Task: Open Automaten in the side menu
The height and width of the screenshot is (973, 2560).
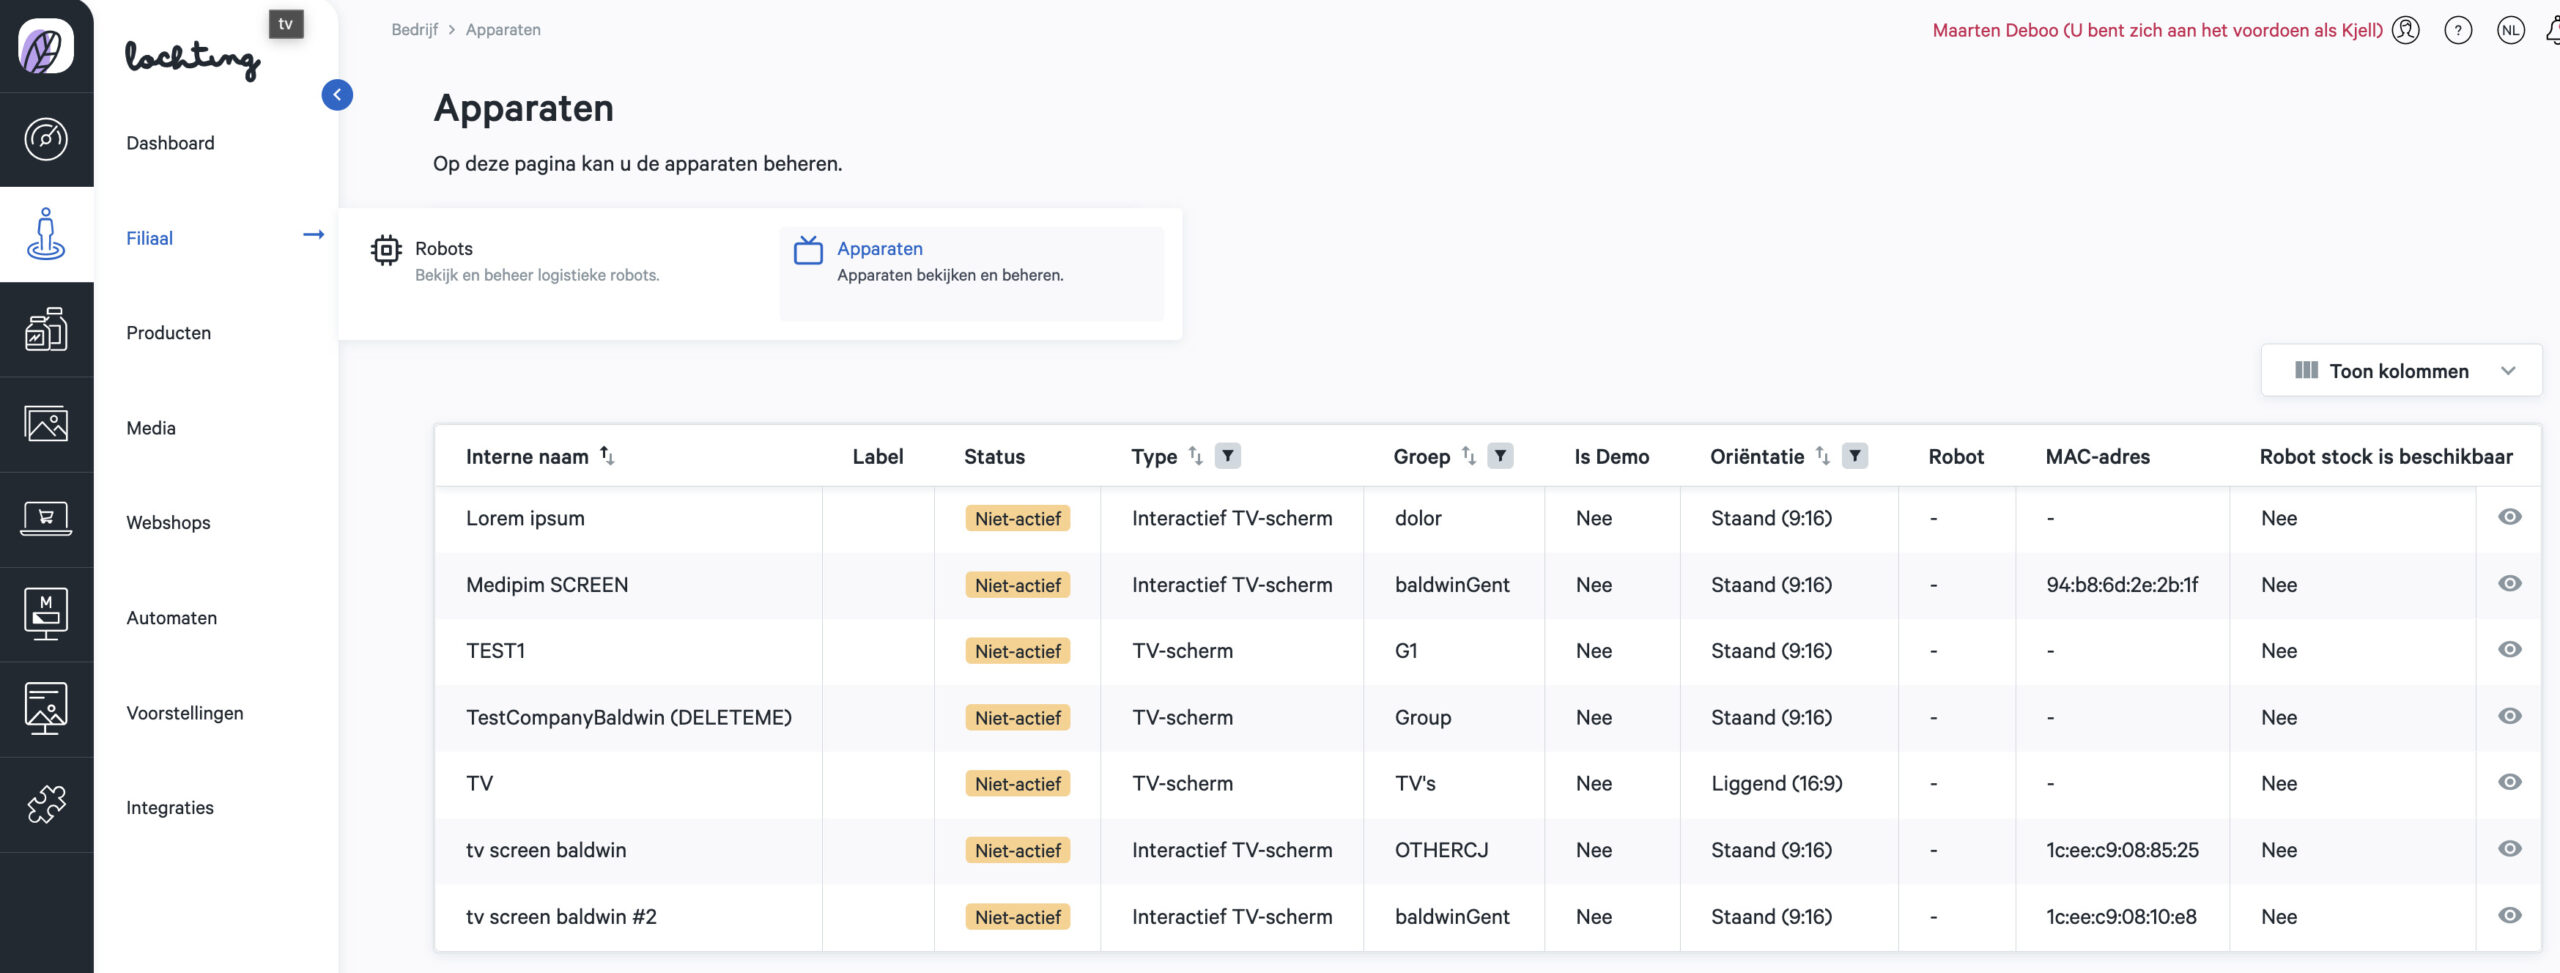Action: click(171, 618)
